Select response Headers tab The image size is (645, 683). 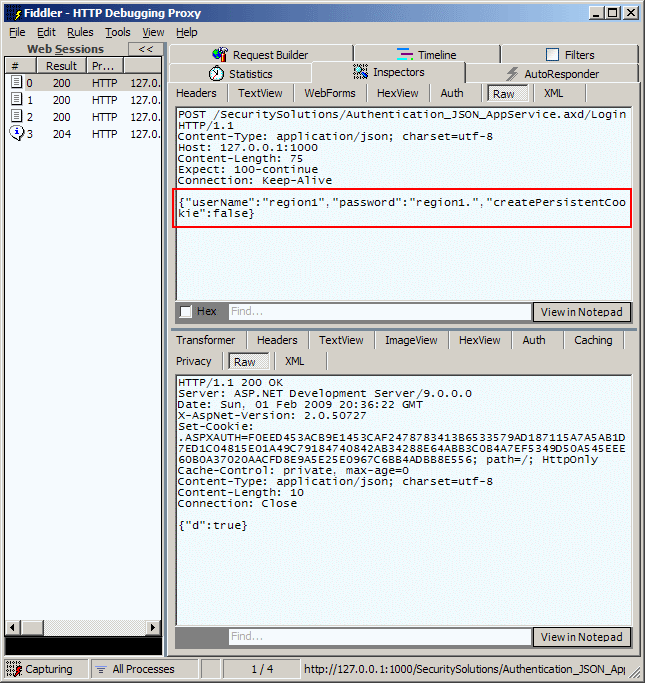[x=277, y=340]
